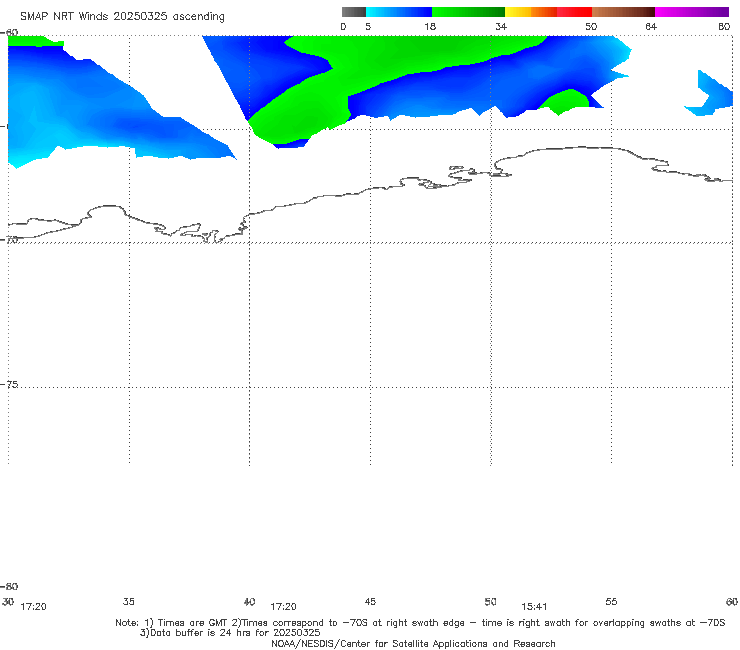740x650 pixels.
Task: Click the swath time '17:20' near longitude 40
Action: (x=283, y=607)
